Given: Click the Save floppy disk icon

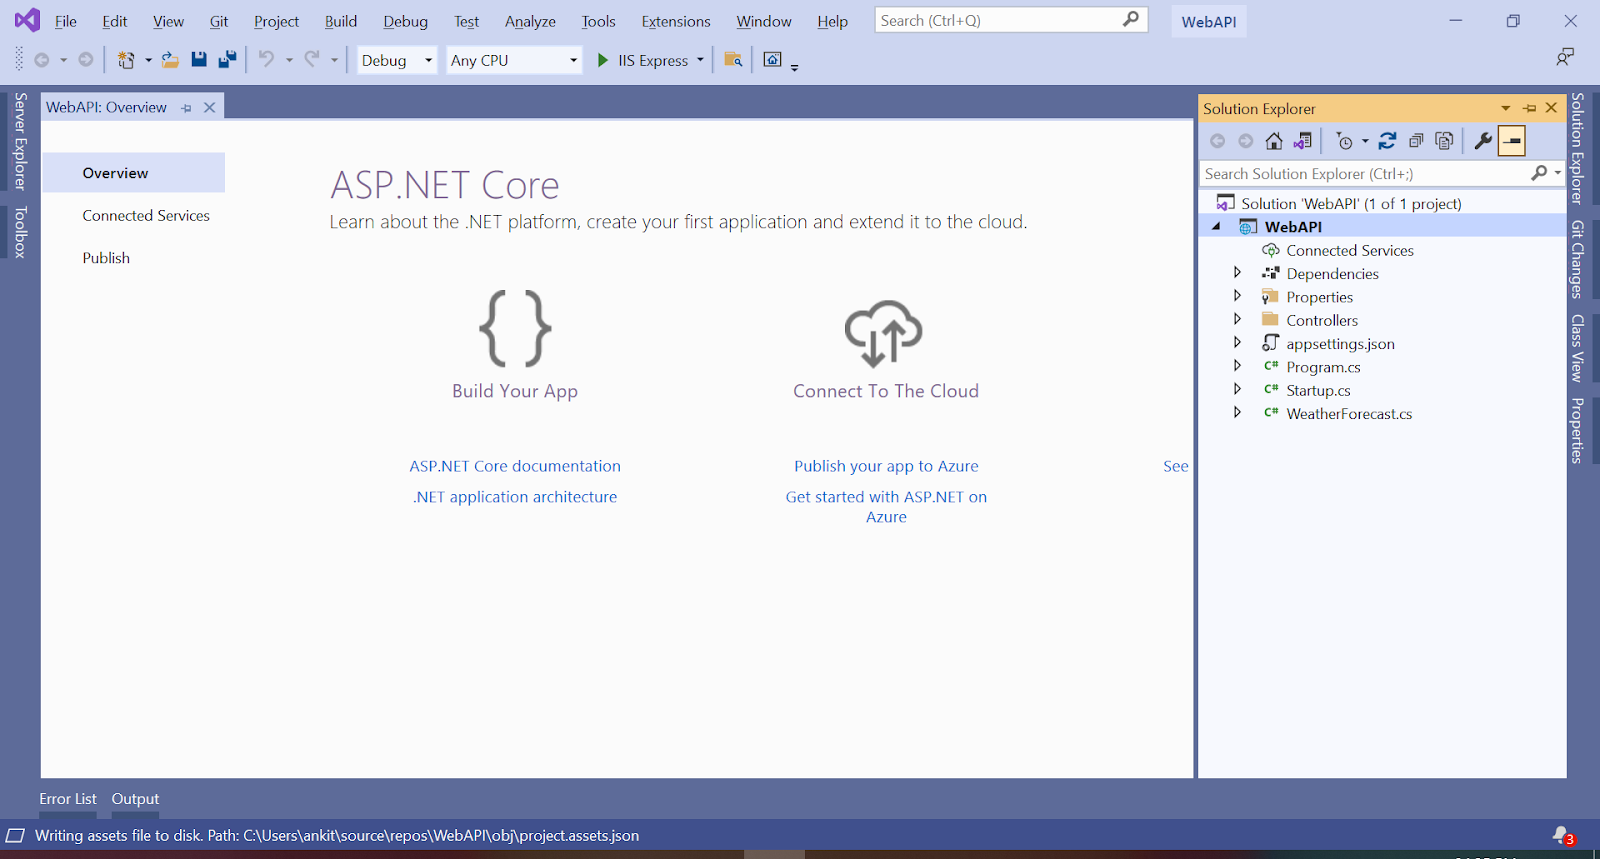Looking at the screenshot, I should coord(199,60).
